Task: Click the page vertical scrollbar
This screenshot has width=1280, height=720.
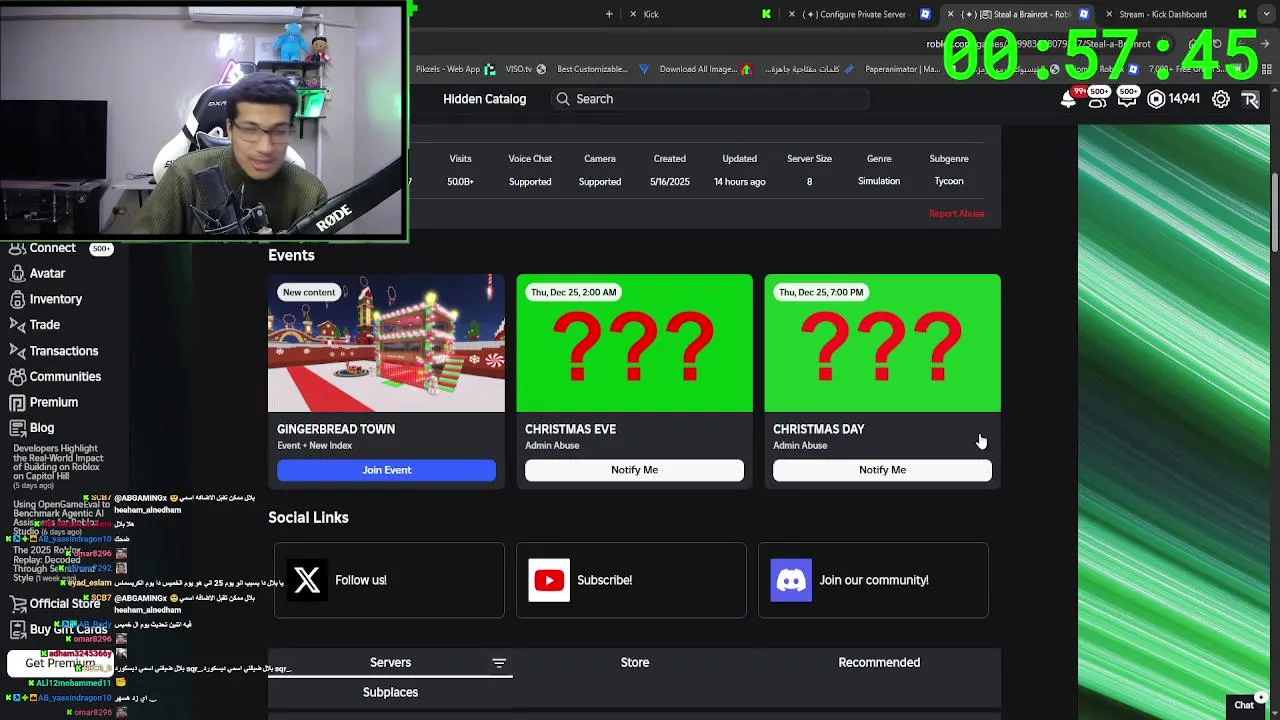Action: pos(1274,212)
